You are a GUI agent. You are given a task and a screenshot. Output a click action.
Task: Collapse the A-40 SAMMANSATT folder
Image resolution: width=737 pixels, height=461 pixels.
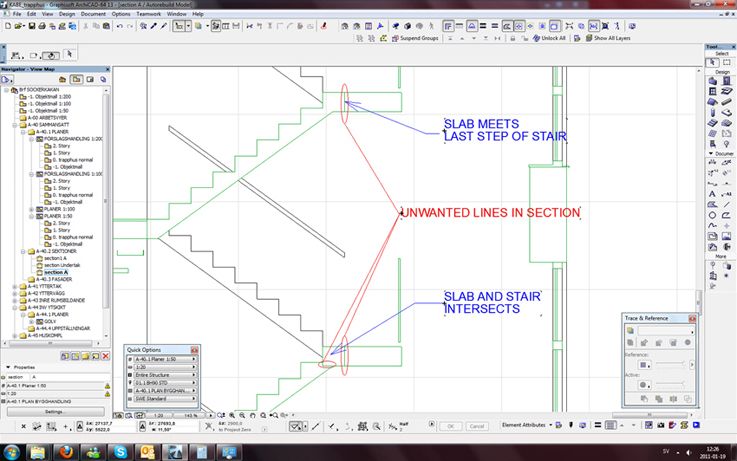coord(15,125)
